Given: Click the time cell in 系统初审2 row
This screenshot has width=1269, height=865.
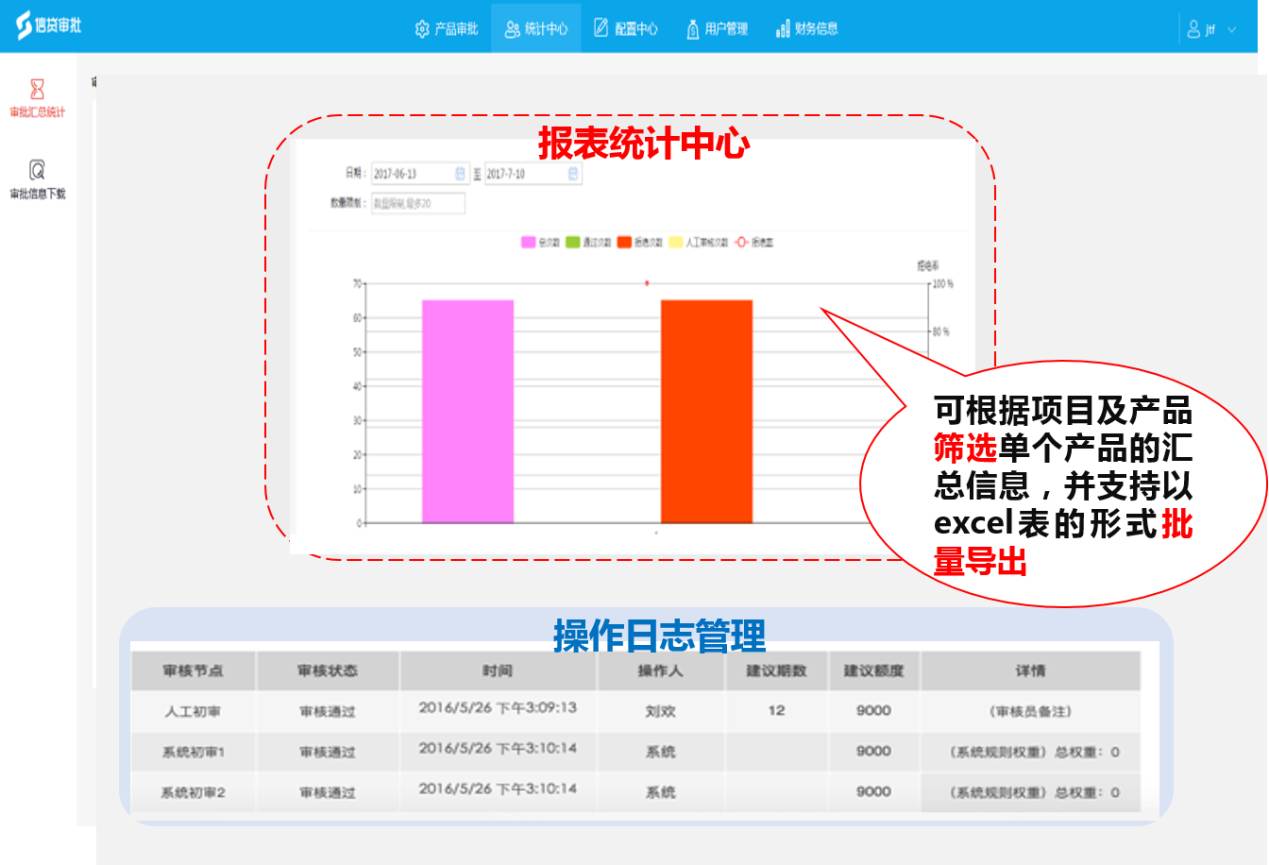Looking at the screenshot, I should point(498,789).
